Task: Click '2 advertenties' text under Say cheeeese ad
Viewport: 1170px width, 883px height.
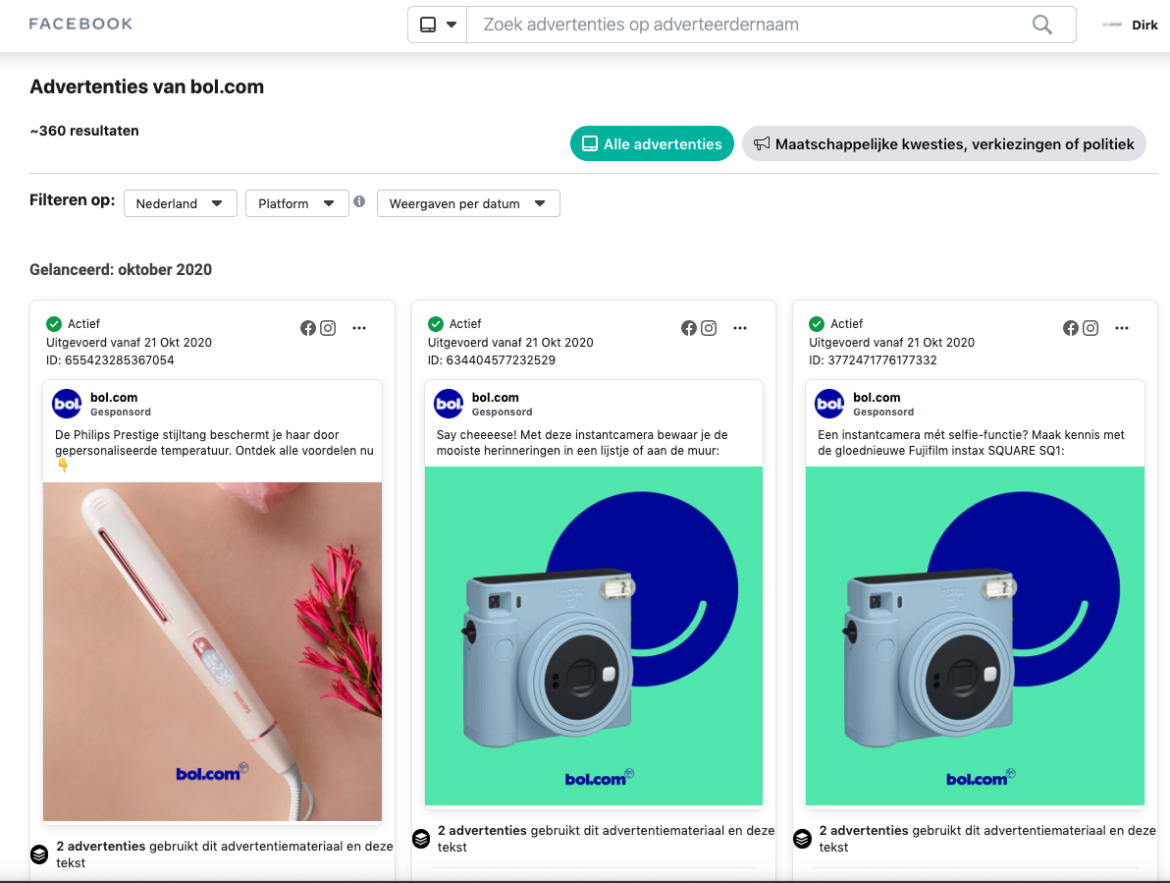Action: pyautogui.click(x=482, y=830)
